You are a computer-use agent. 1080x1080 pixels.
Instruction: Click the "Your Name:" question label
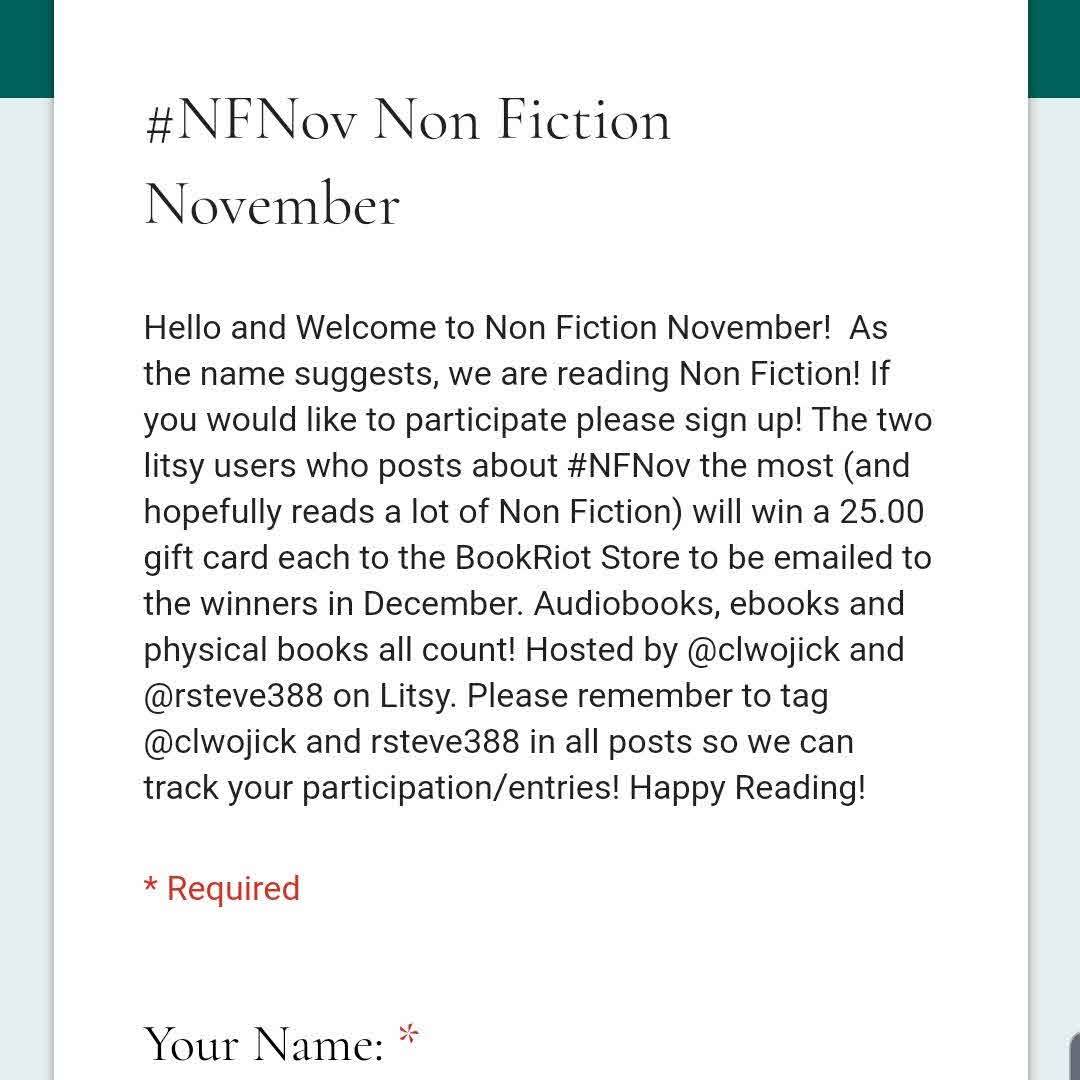(264, 1045)
